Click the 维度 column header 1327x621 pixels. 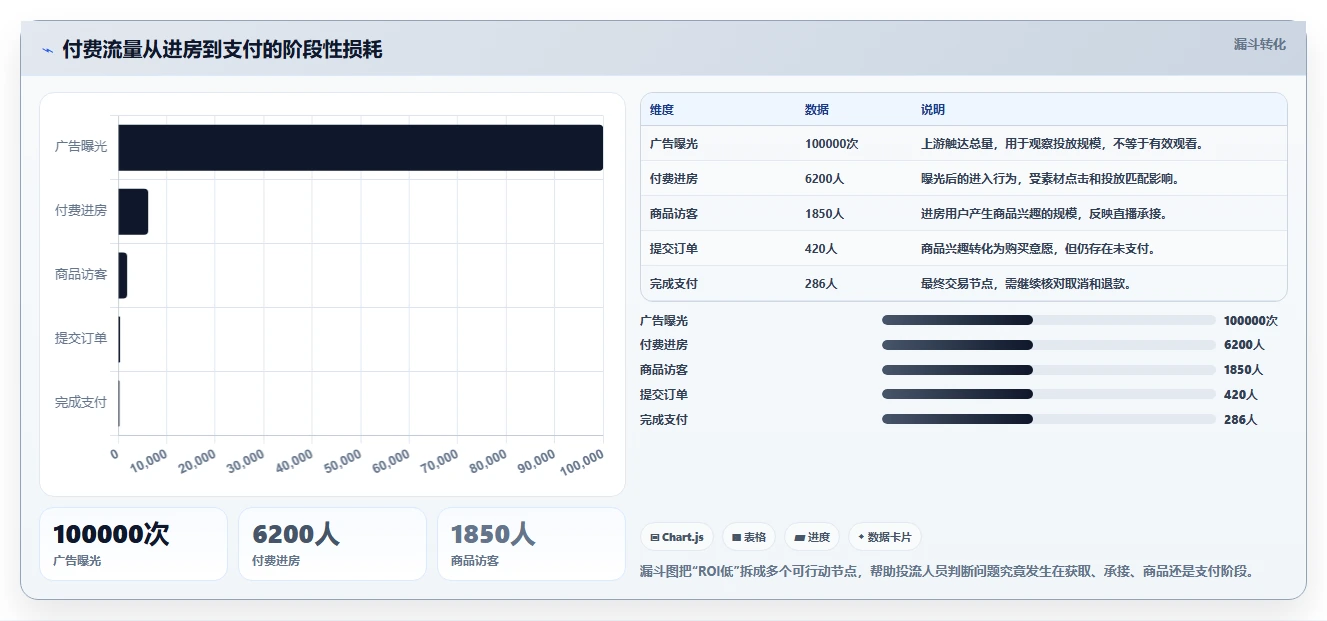coord(662,110)
